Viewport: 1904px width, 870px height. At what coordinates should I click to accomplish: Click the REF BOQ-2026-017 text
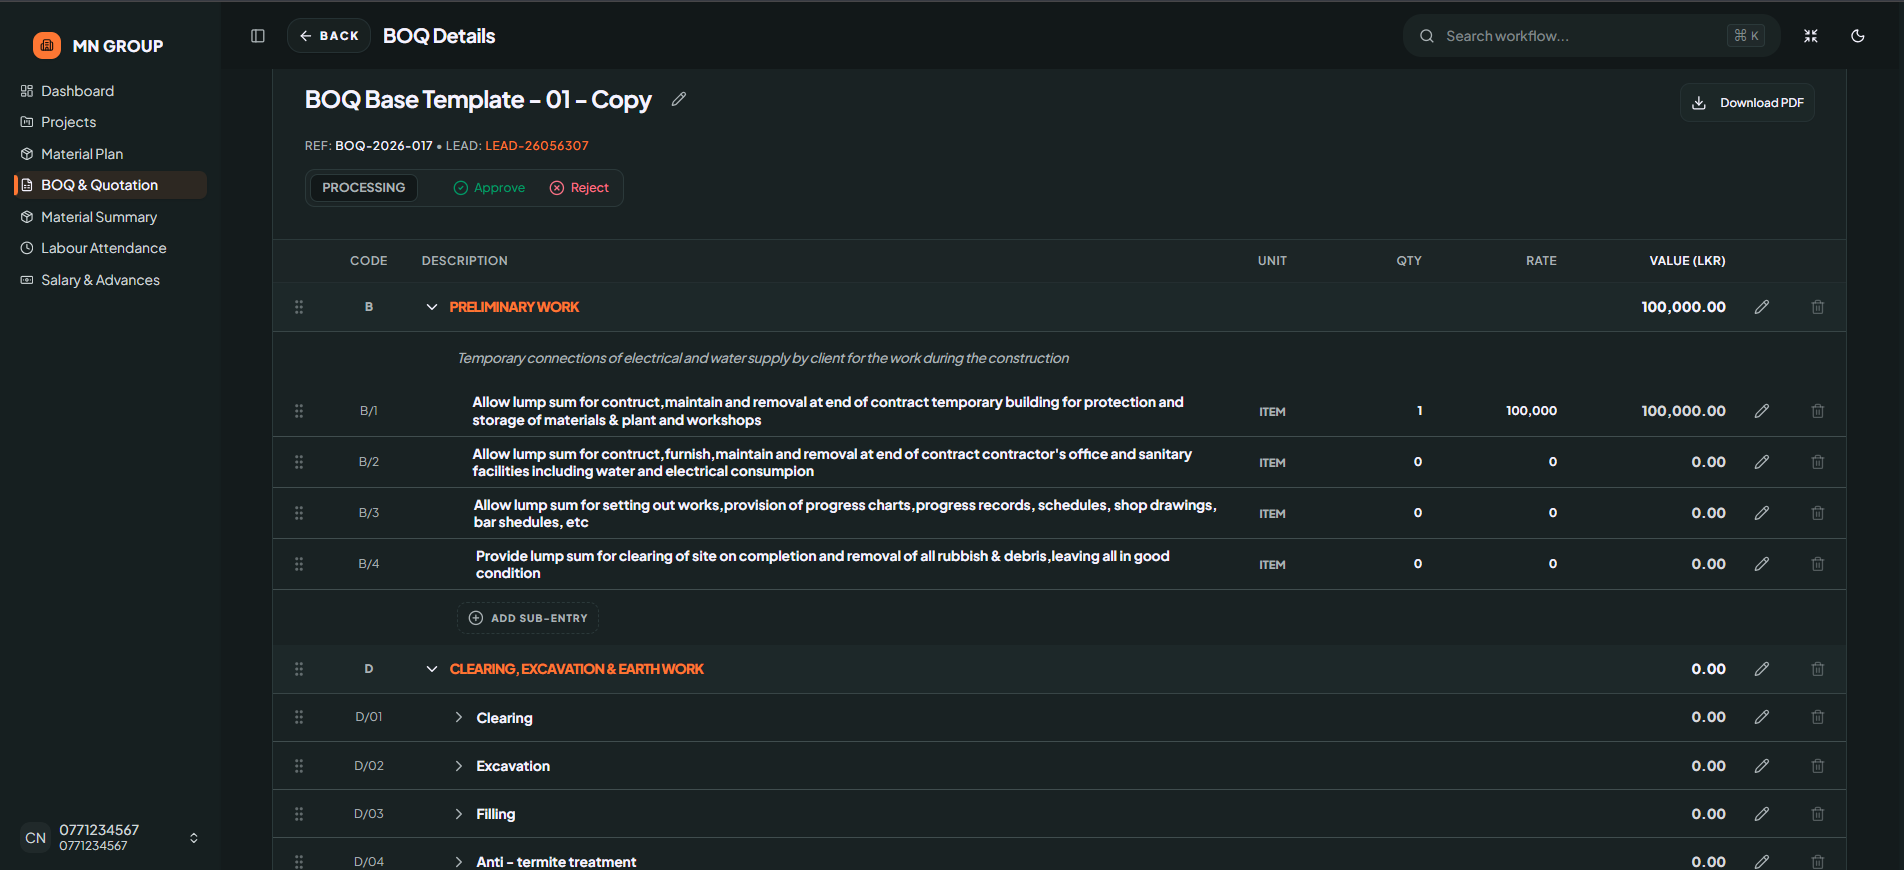[369, 146]
